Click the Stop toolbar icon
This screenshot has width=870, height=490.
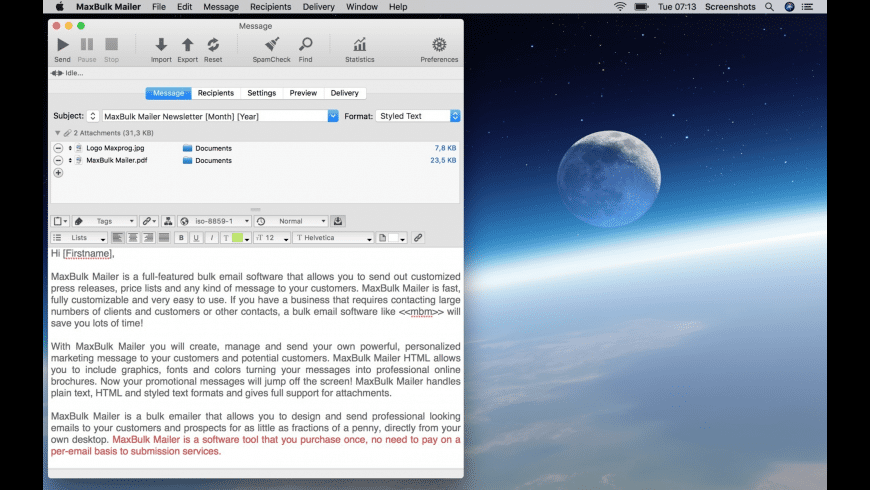tap(112, 44)
